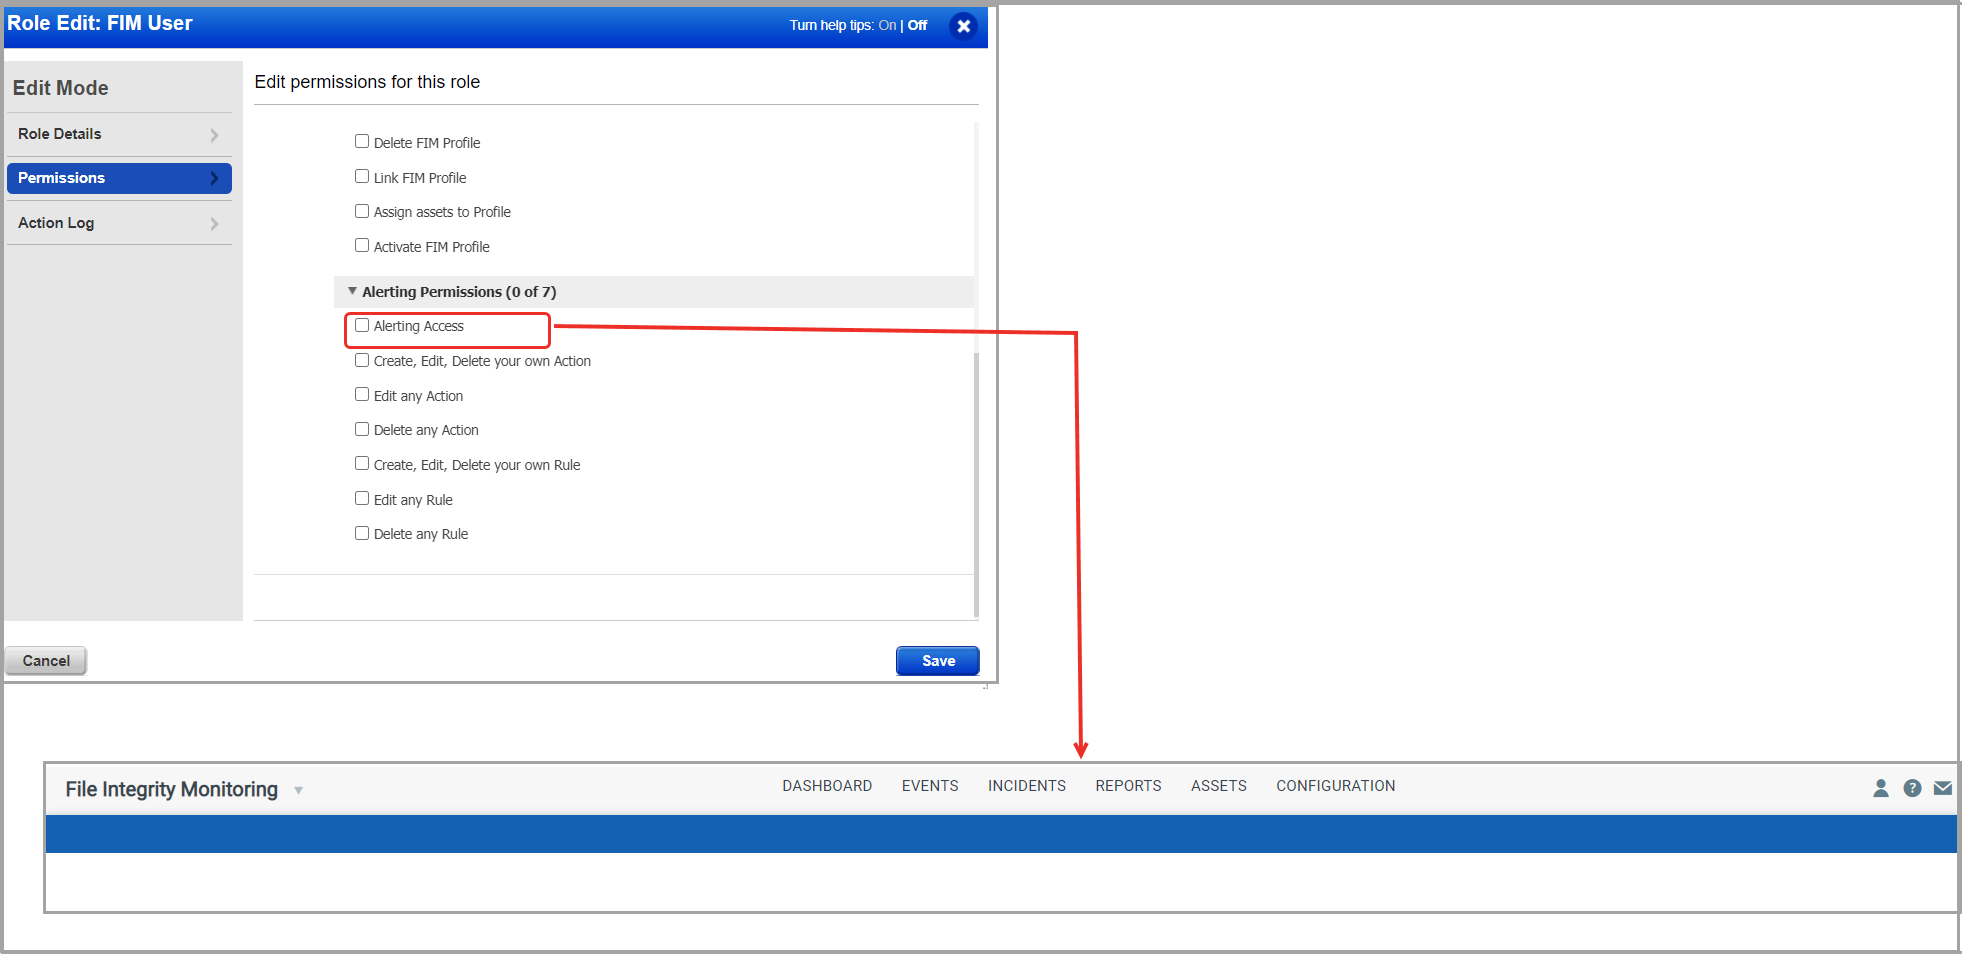1962x954 pixels.
Task: Click the Role Details chevron arrow
Action: pyautogui.click(x=214, y=135)
